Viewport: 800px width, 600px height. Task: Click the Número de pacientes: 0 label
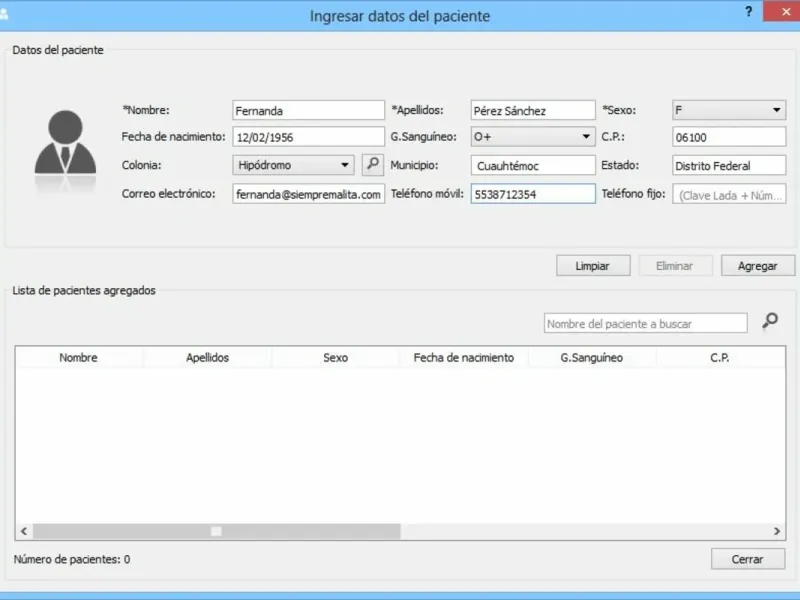click(x=72, y=559)
